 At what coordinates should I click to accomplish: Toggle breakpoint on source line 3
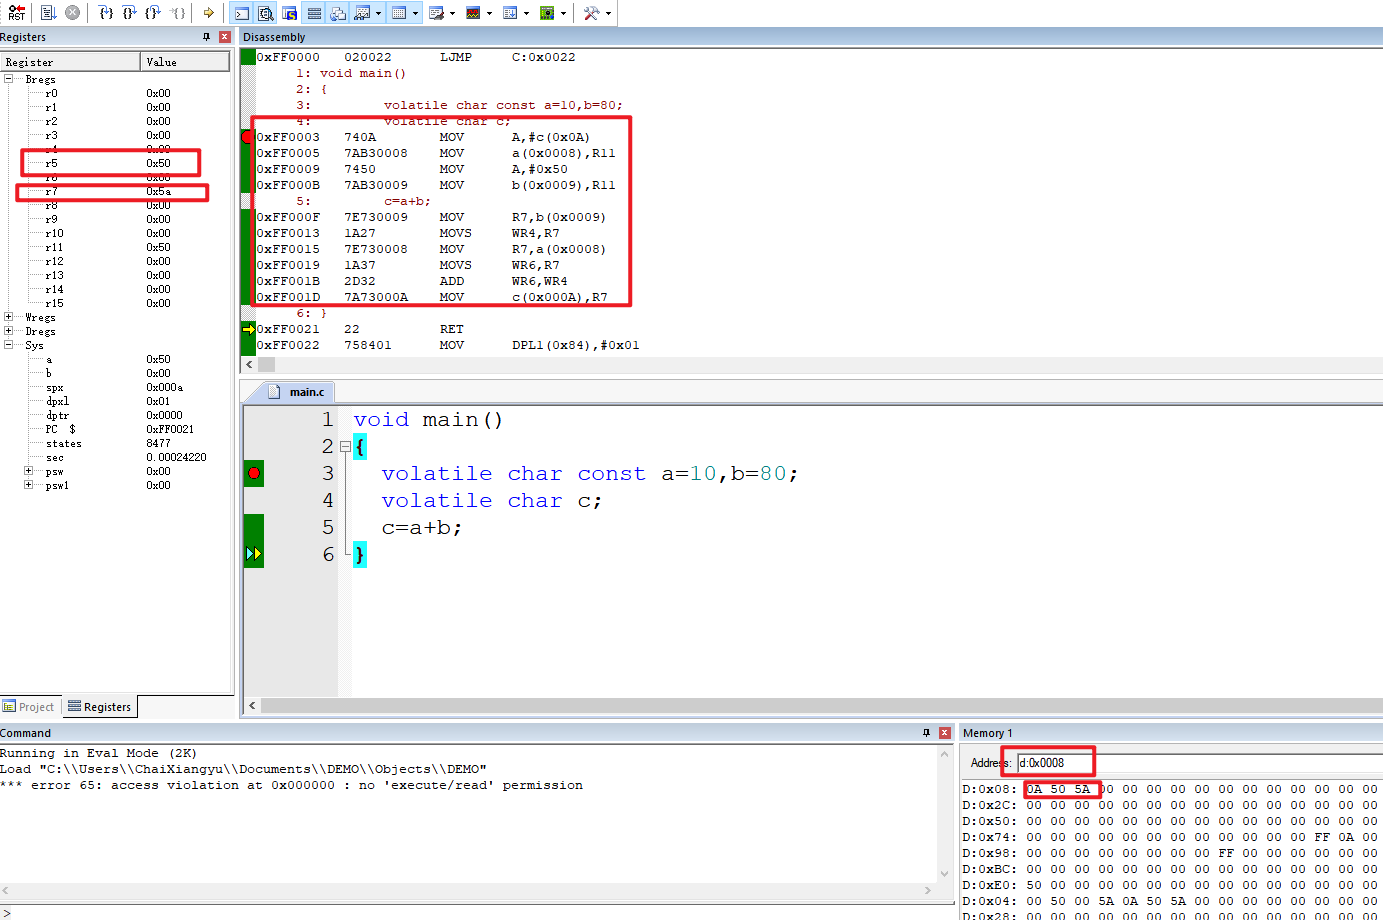point(254,473)
